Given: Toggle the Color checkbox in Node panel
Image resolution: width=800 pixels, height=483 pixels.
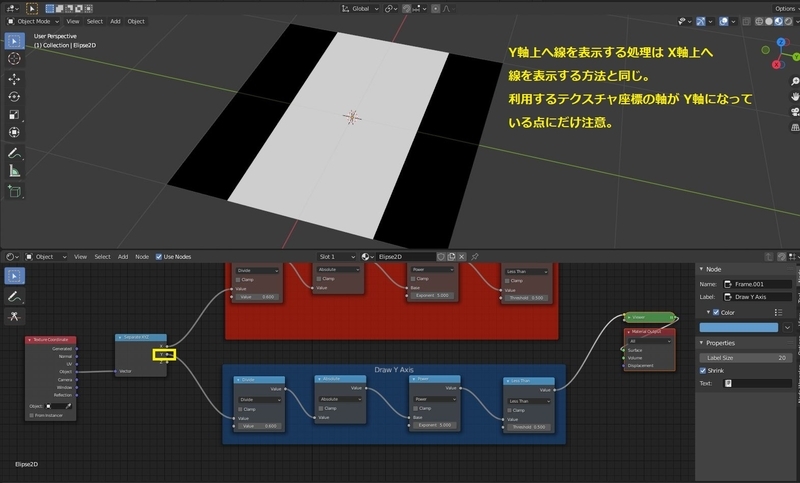Looking at the screenshot, I should click(716, 312).
